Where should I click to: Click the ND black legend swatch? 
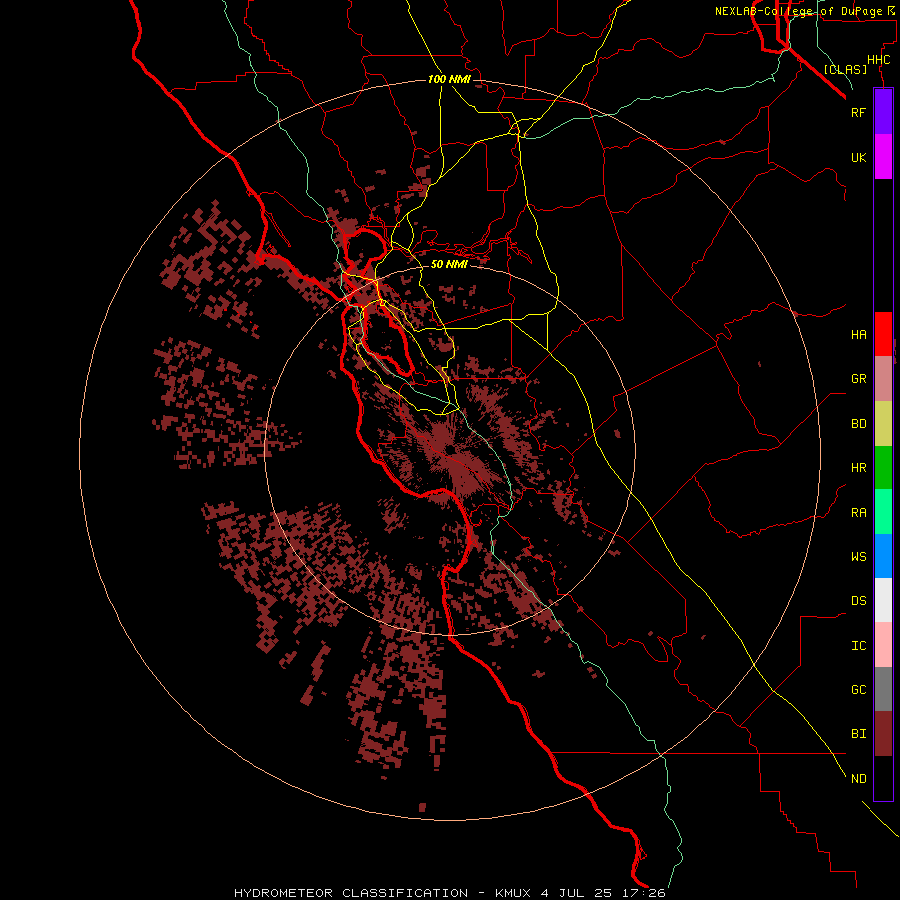[x=883, y=778]
